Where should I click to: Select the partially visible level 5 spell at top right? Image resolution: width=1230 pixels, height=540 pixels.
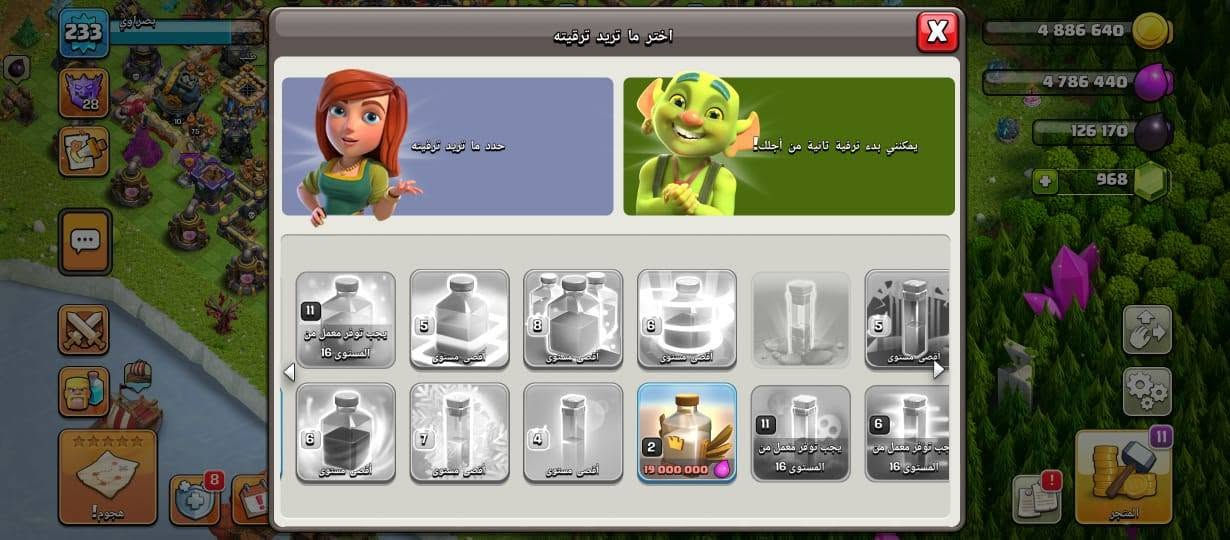coord(906,319)
